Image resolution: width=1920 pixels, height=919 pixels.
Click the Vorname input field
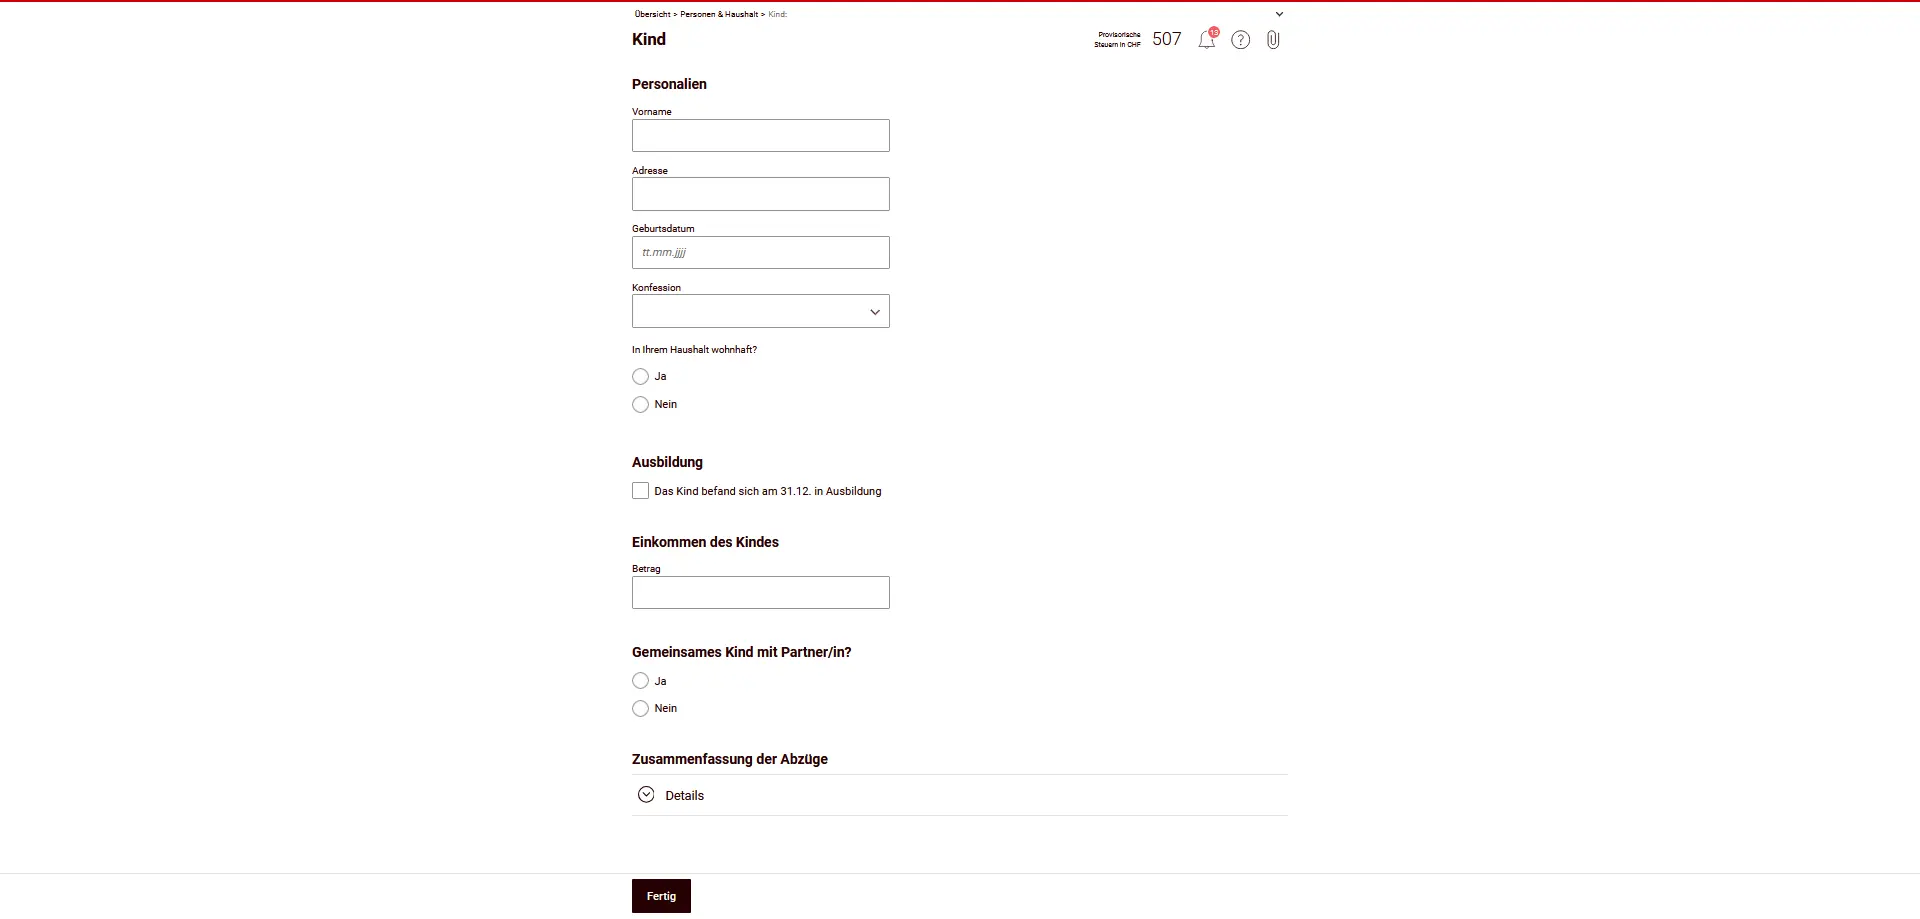click(760, 136)
